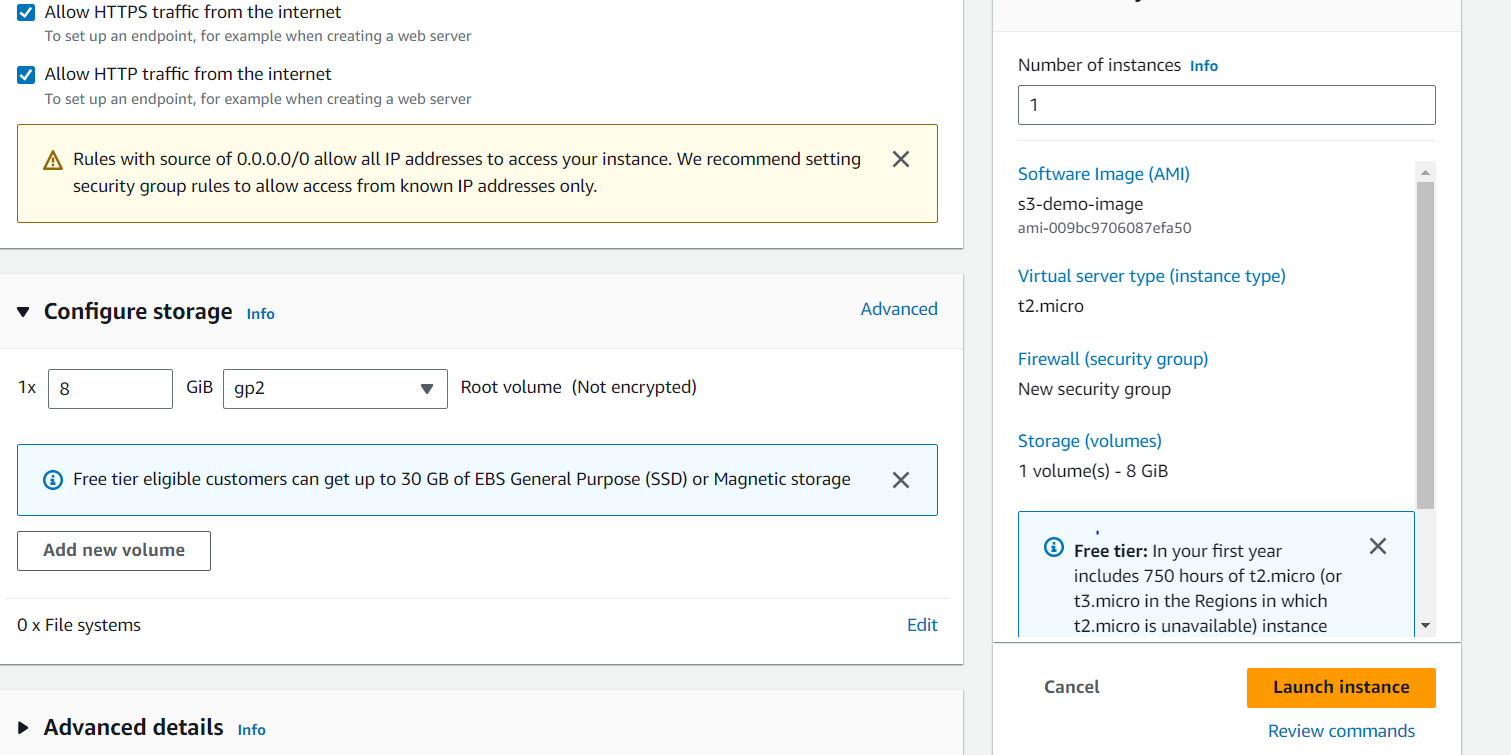Image resolution: width=1511 pixels, height=755 pixels.
Task: Click the root volume size field
Action: [110, 388]
